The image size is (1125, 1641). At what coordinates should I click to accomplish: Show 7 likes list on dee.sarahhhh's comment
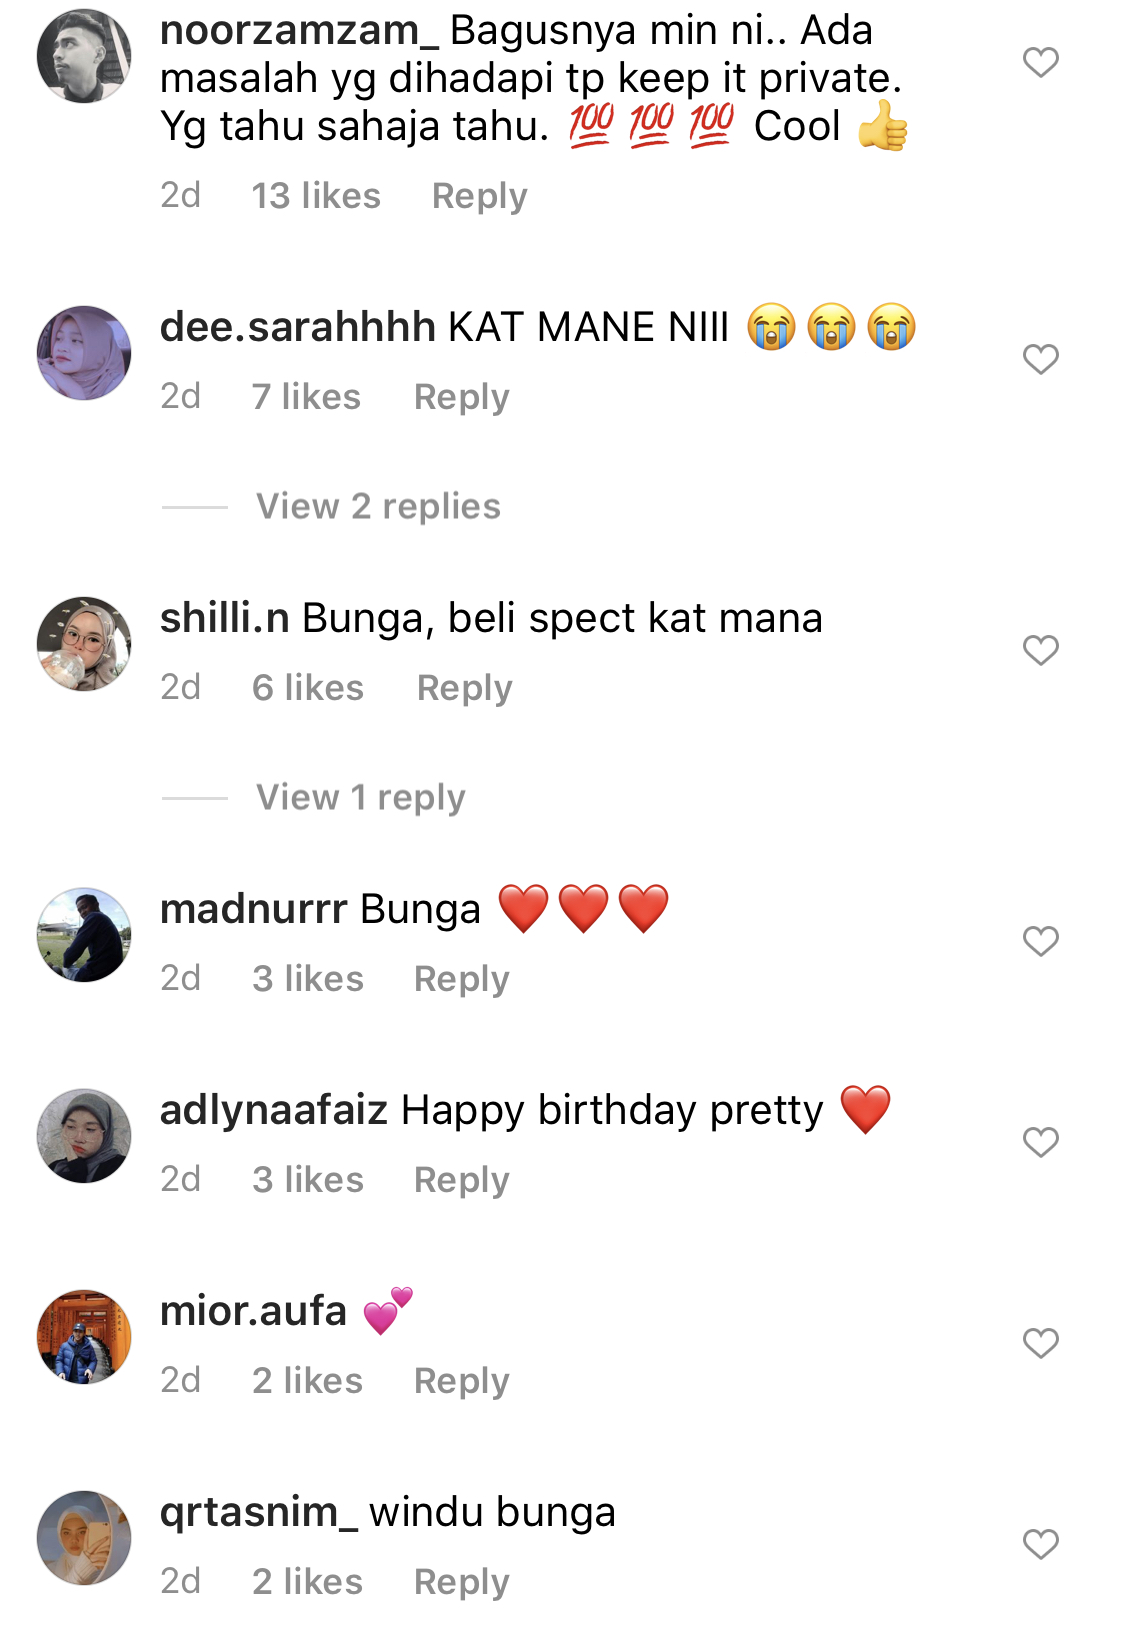click(x=306, y=397)
